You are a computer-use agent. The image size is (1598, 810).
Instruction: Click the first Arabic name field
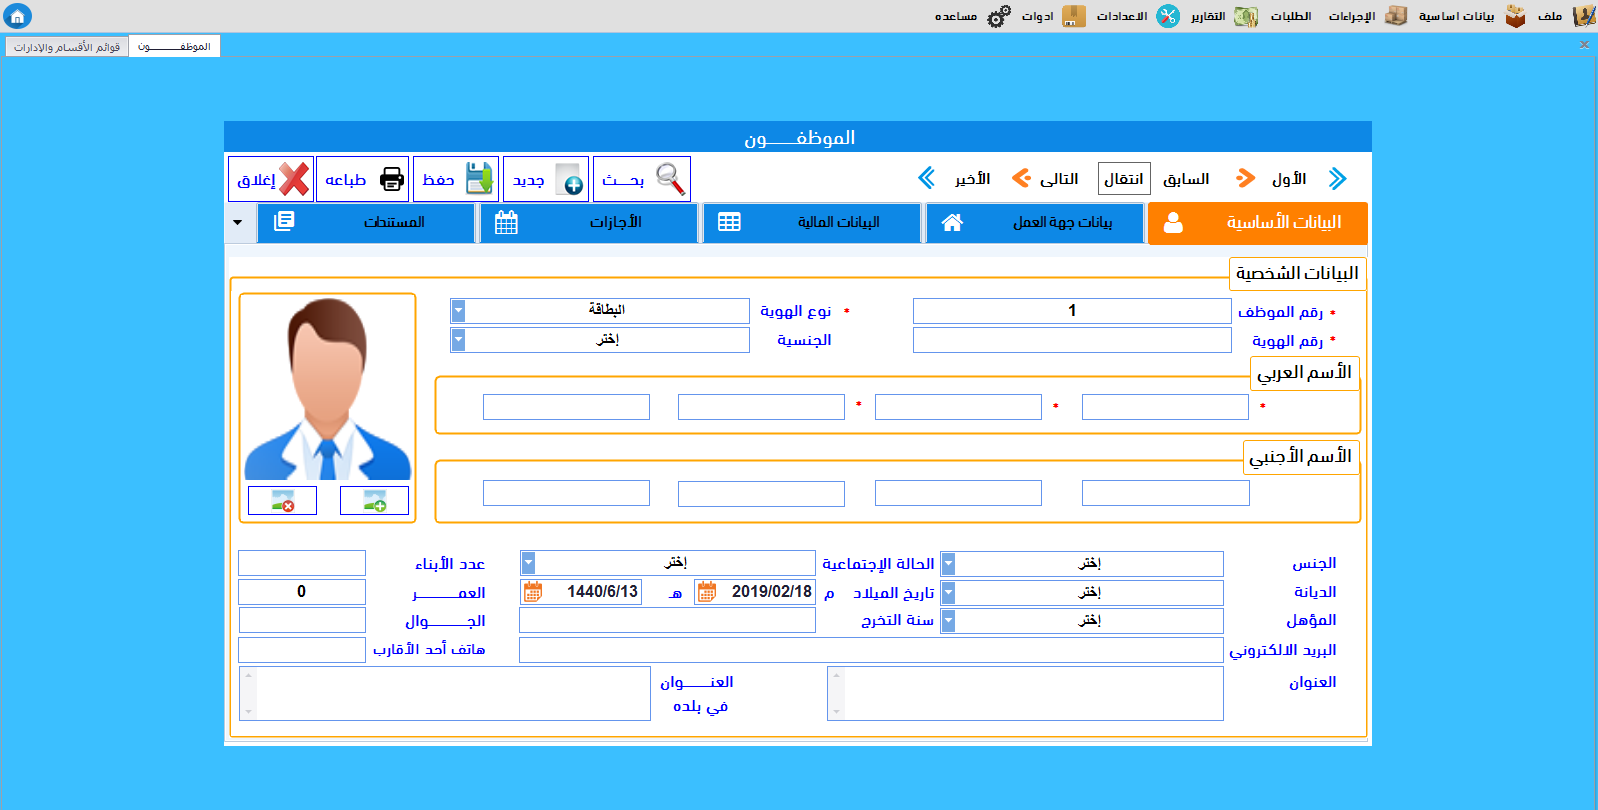click(1165, 407)
